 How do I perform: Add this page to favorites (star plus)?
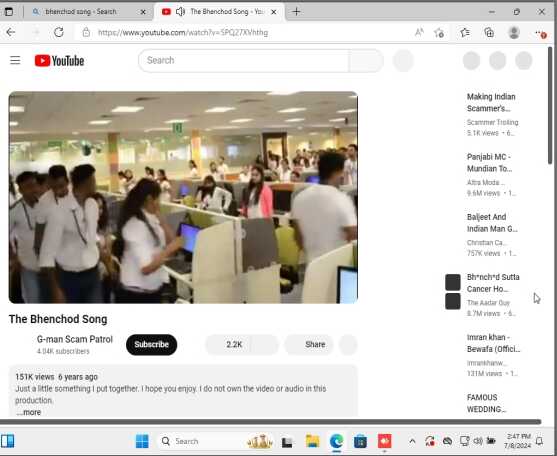[x=439, y=33]
